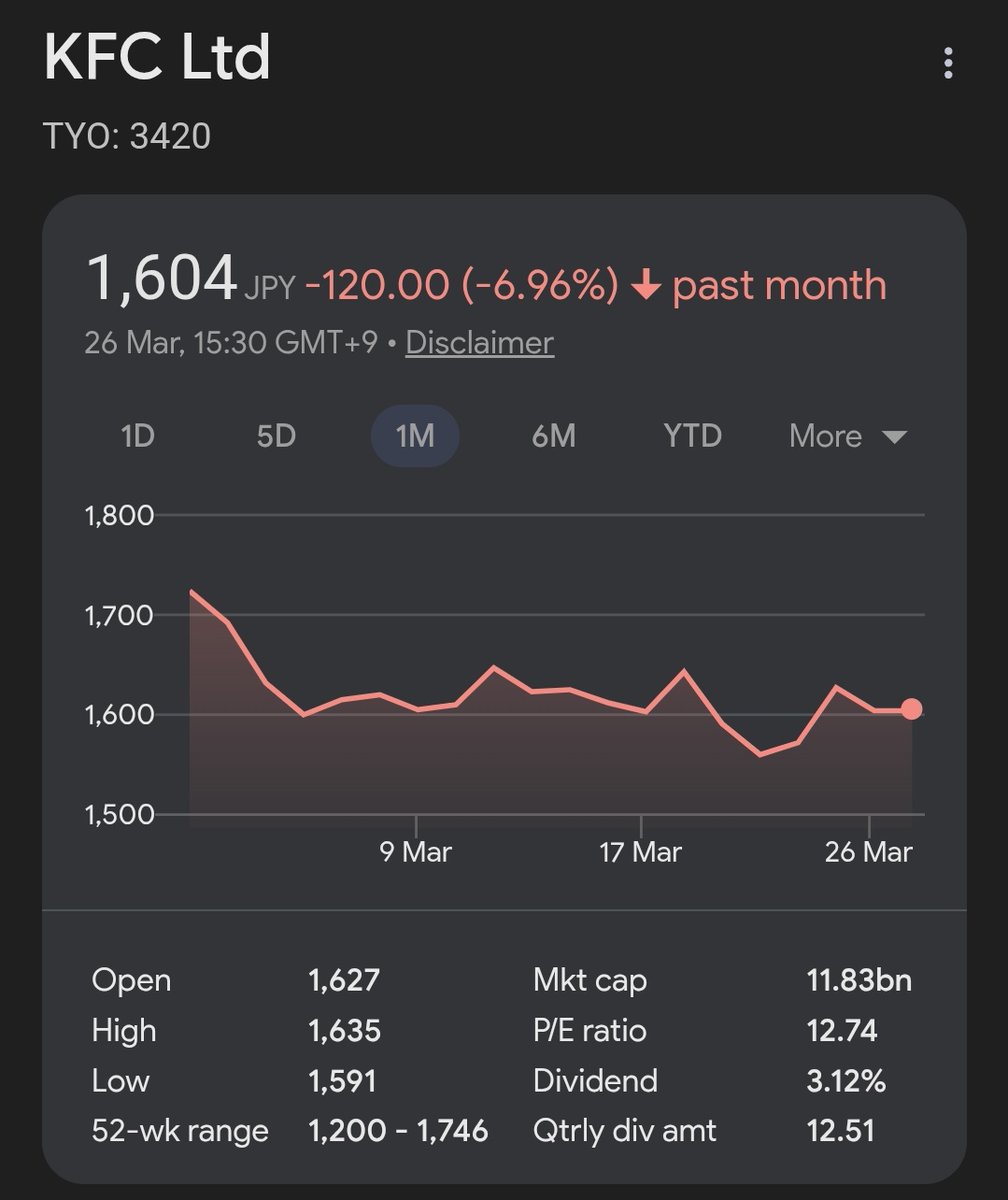Click the P/E ratio label
The image size is (1008, 1200).
pyautogui.click(x=590, y=1030)
